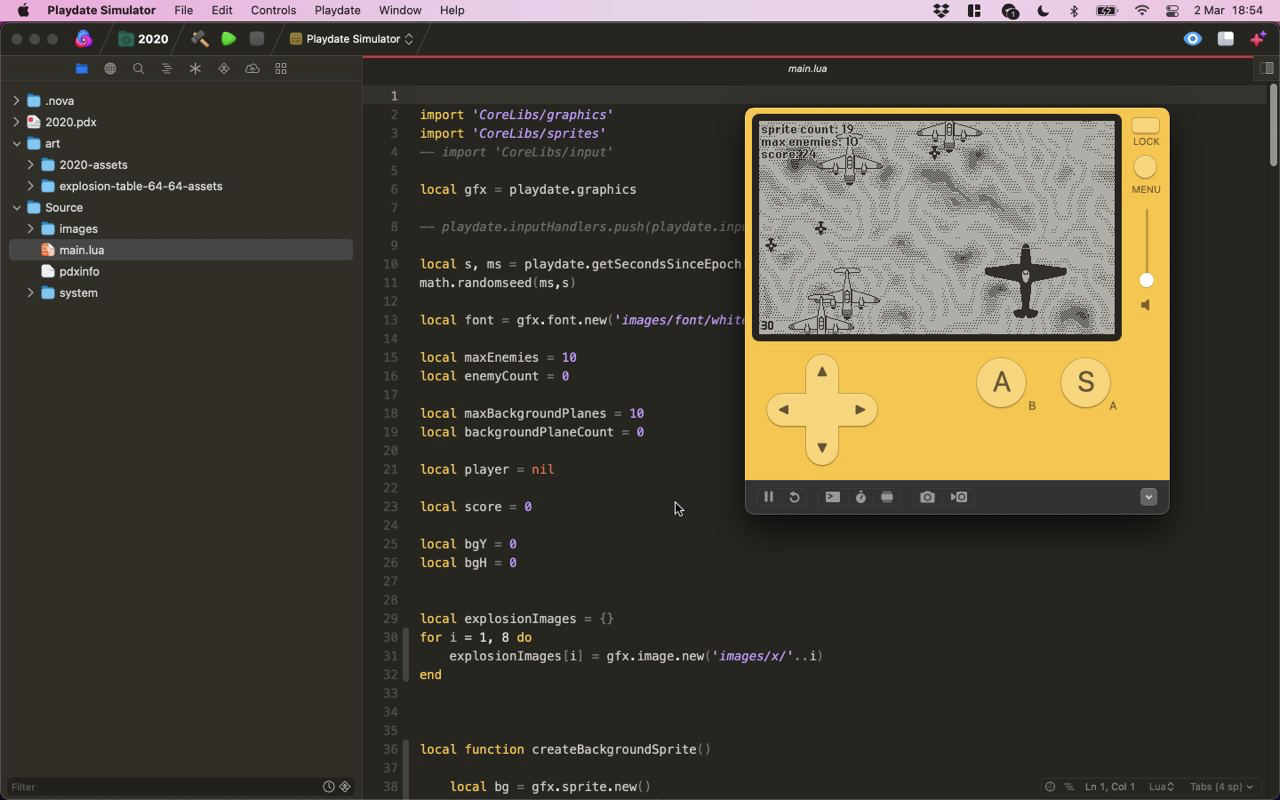The width and height of the screenshot is (1280, 800).
Task: Start screen recording with the simulator video icon
Action: pos(959,497)
